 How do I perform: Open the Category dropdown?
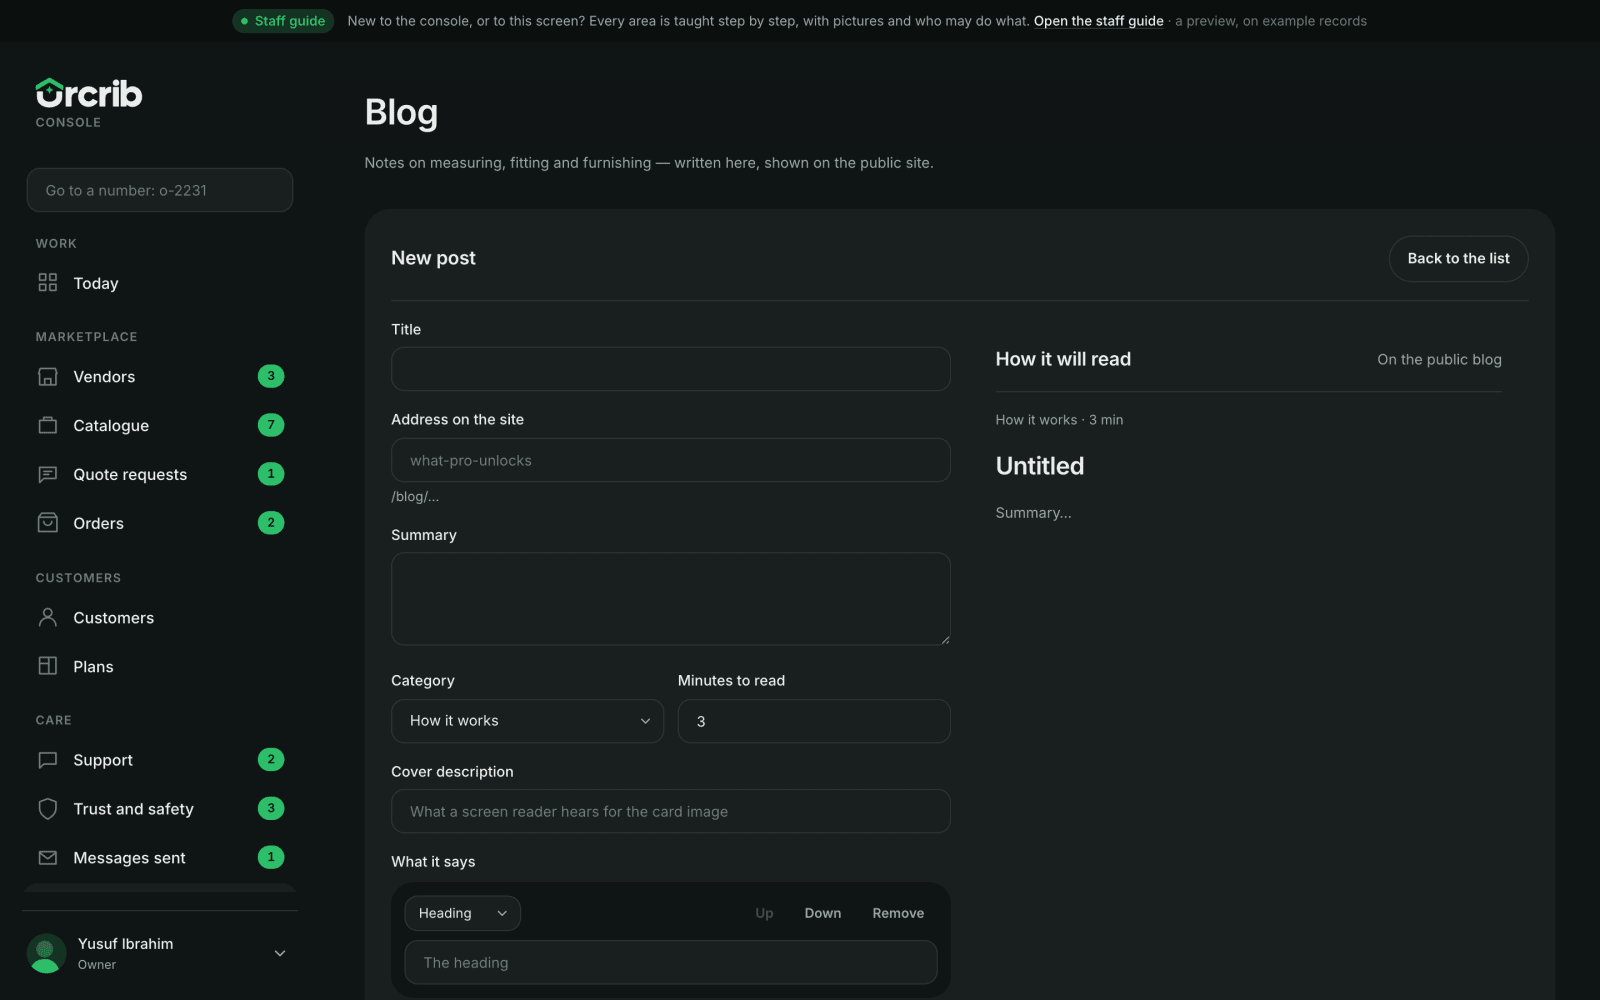527,721
